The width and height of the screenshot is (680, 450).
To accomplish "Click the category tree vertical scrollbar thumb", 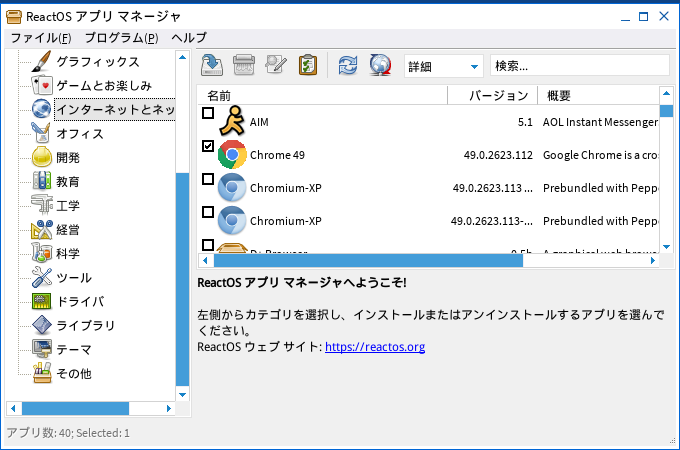I will point(183,279).
